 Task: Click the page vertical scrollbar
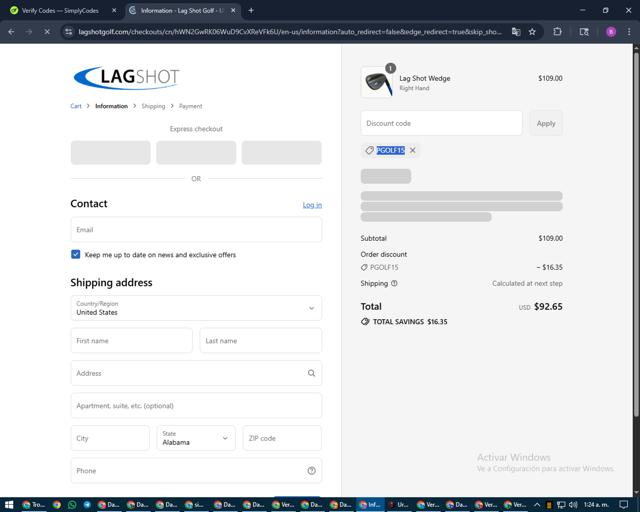[636, 235]
